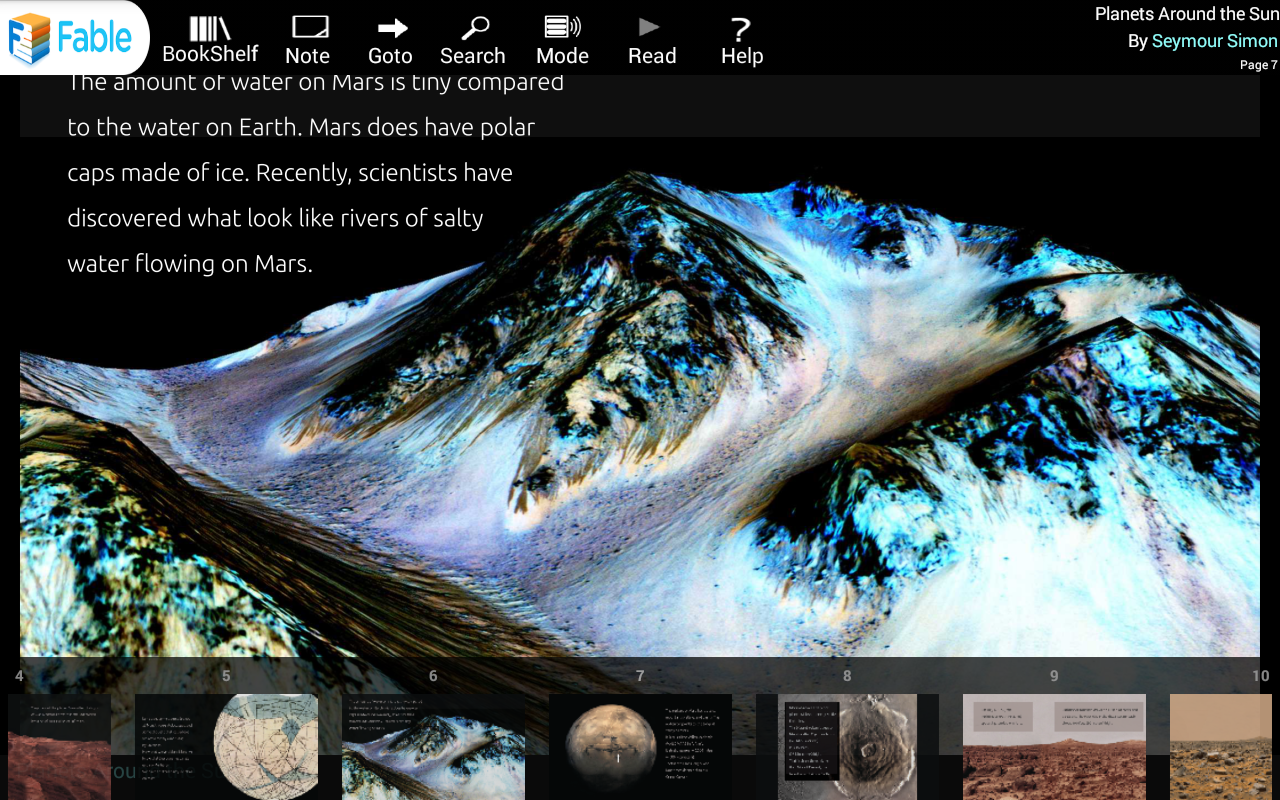Open Help using the question mark icon
1280x800 pixels.
741,38
